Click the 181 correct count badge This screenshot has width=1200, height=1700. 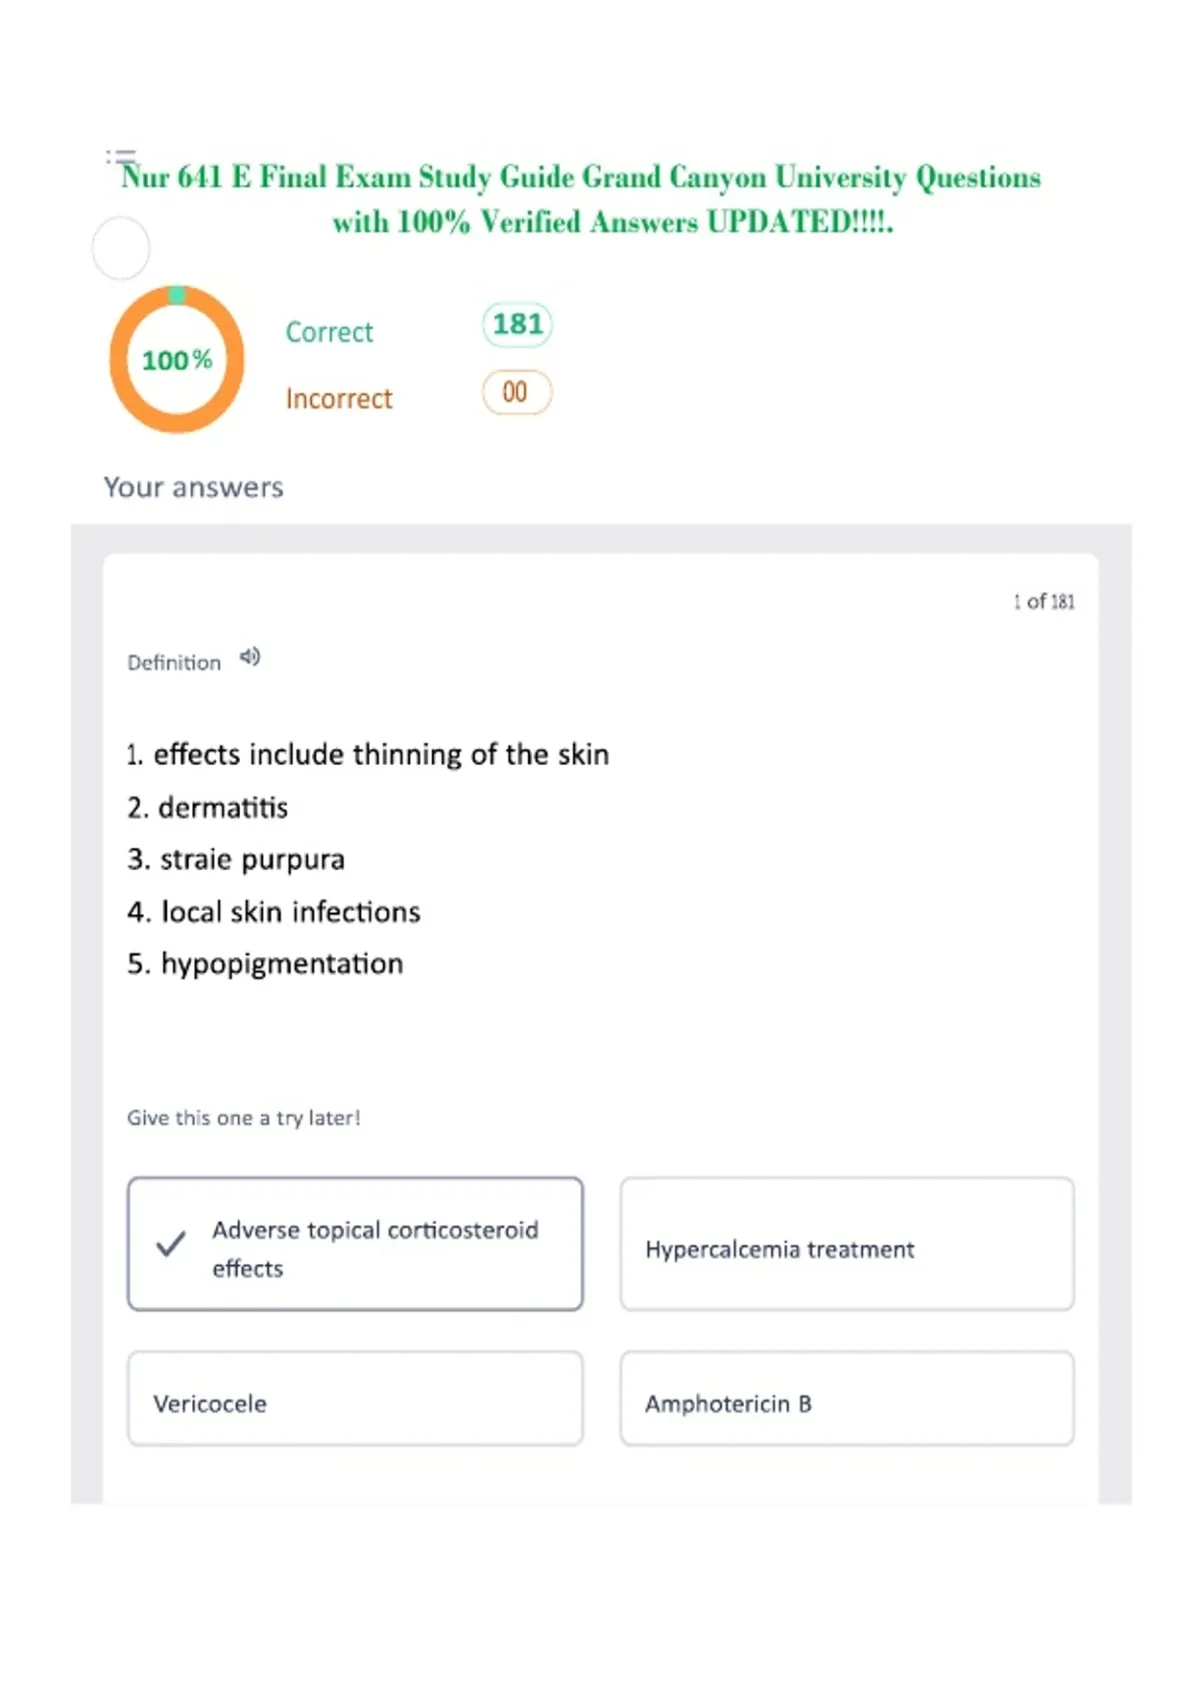point(517,325)
